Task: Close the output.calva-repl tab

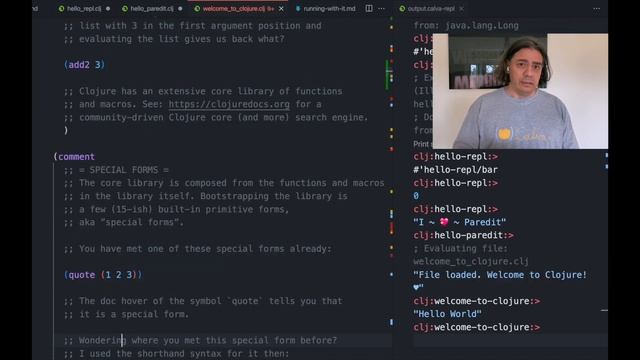Action: (x=461, y=9)
